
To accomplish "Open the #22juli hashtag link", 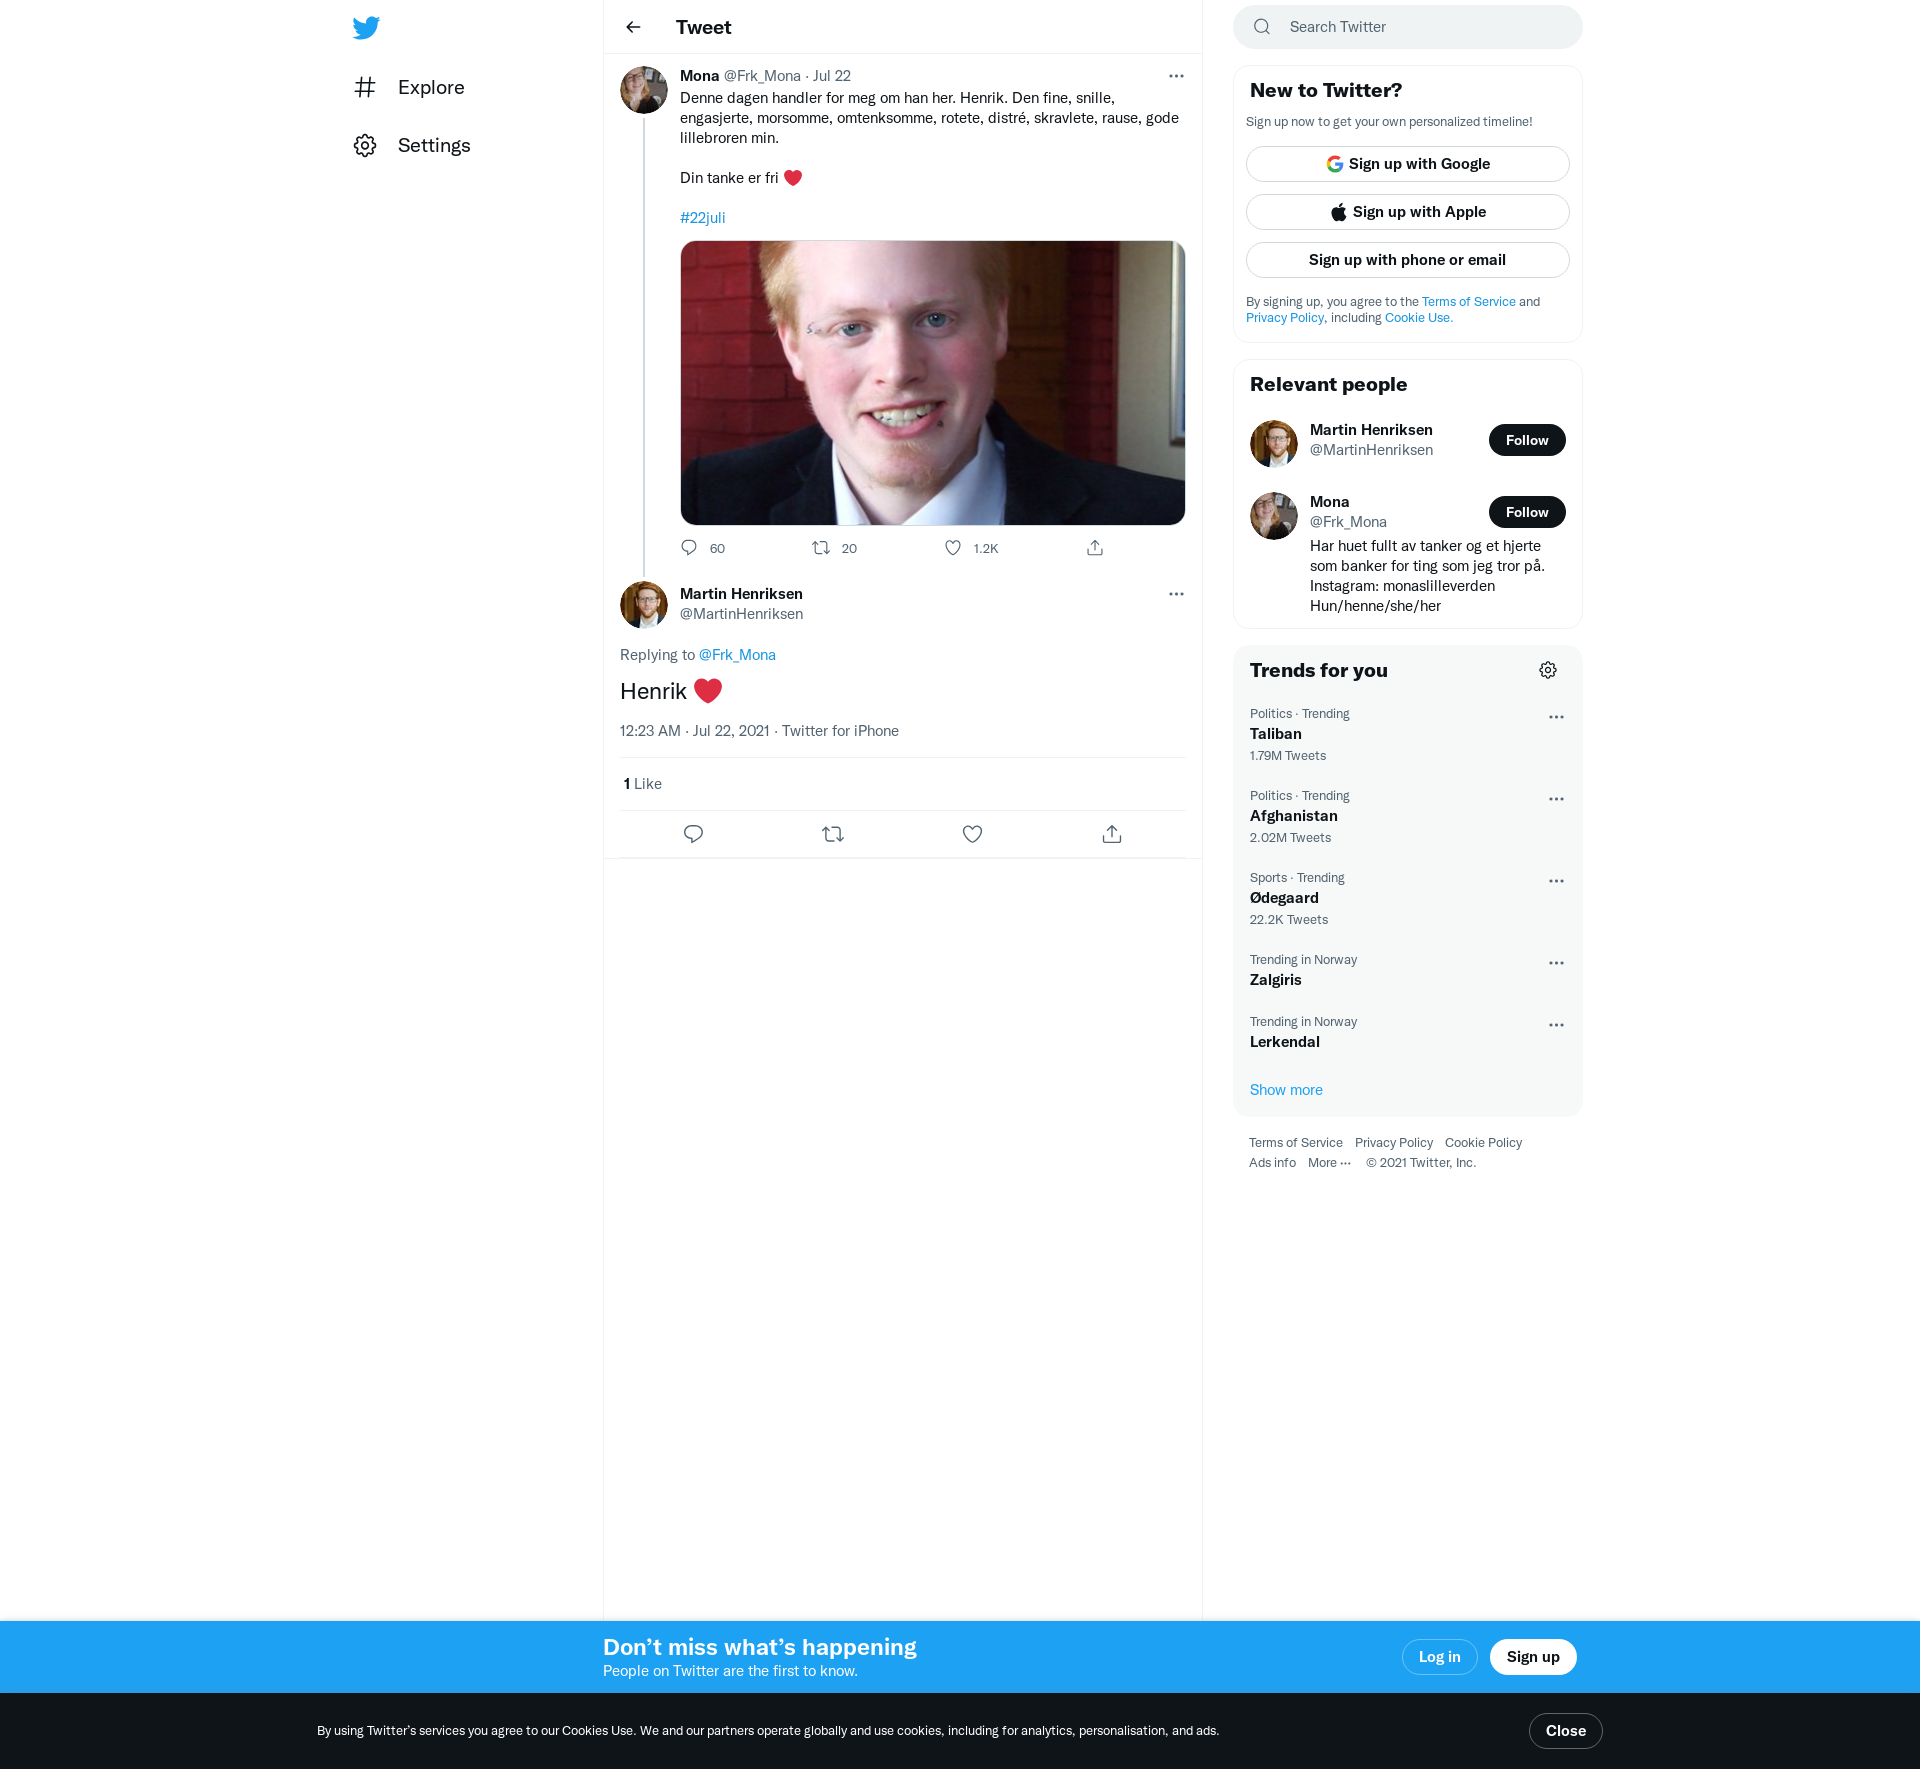I will pyautogui.click(x=702, y=218).
